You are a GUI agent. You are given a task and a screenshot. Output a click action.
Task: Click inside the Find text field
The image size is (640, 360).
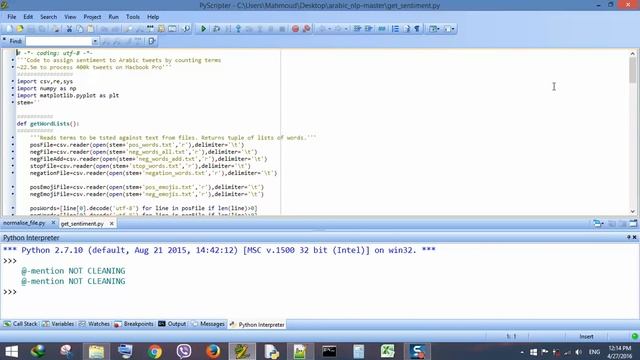pyautogui.click(x=59, y=41)
